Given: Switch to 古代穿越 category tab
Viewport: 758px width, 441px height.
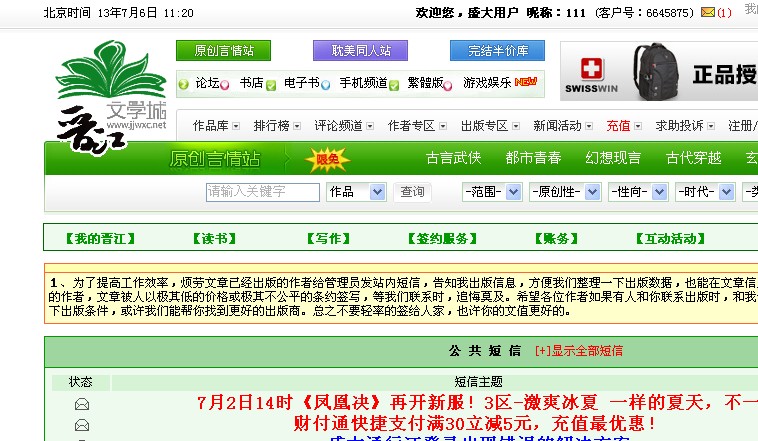Looking at the screenshot, I should click(693, 158).
